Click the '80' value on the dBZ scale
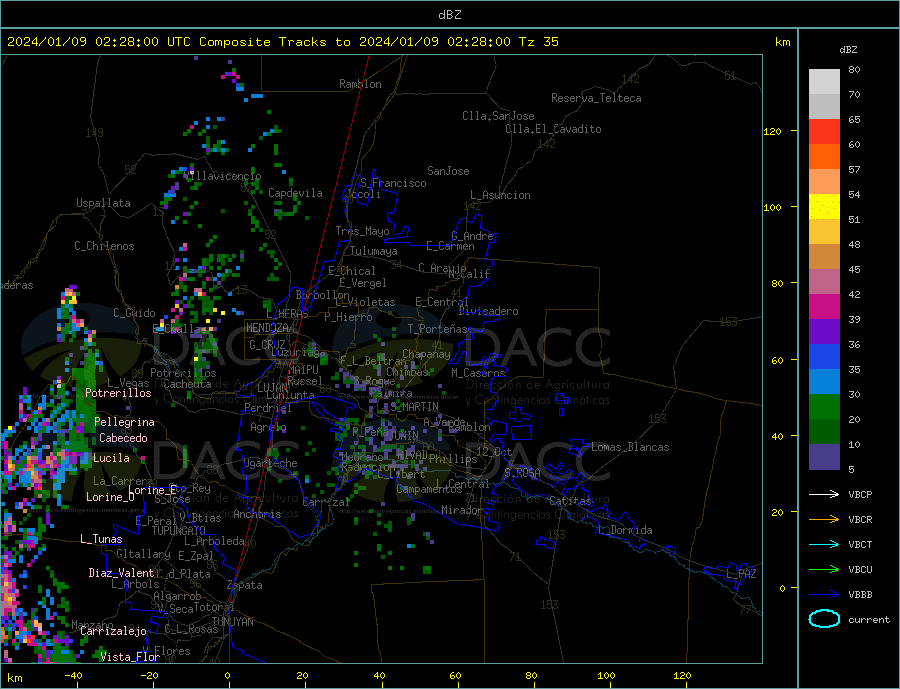 [854, 69]
